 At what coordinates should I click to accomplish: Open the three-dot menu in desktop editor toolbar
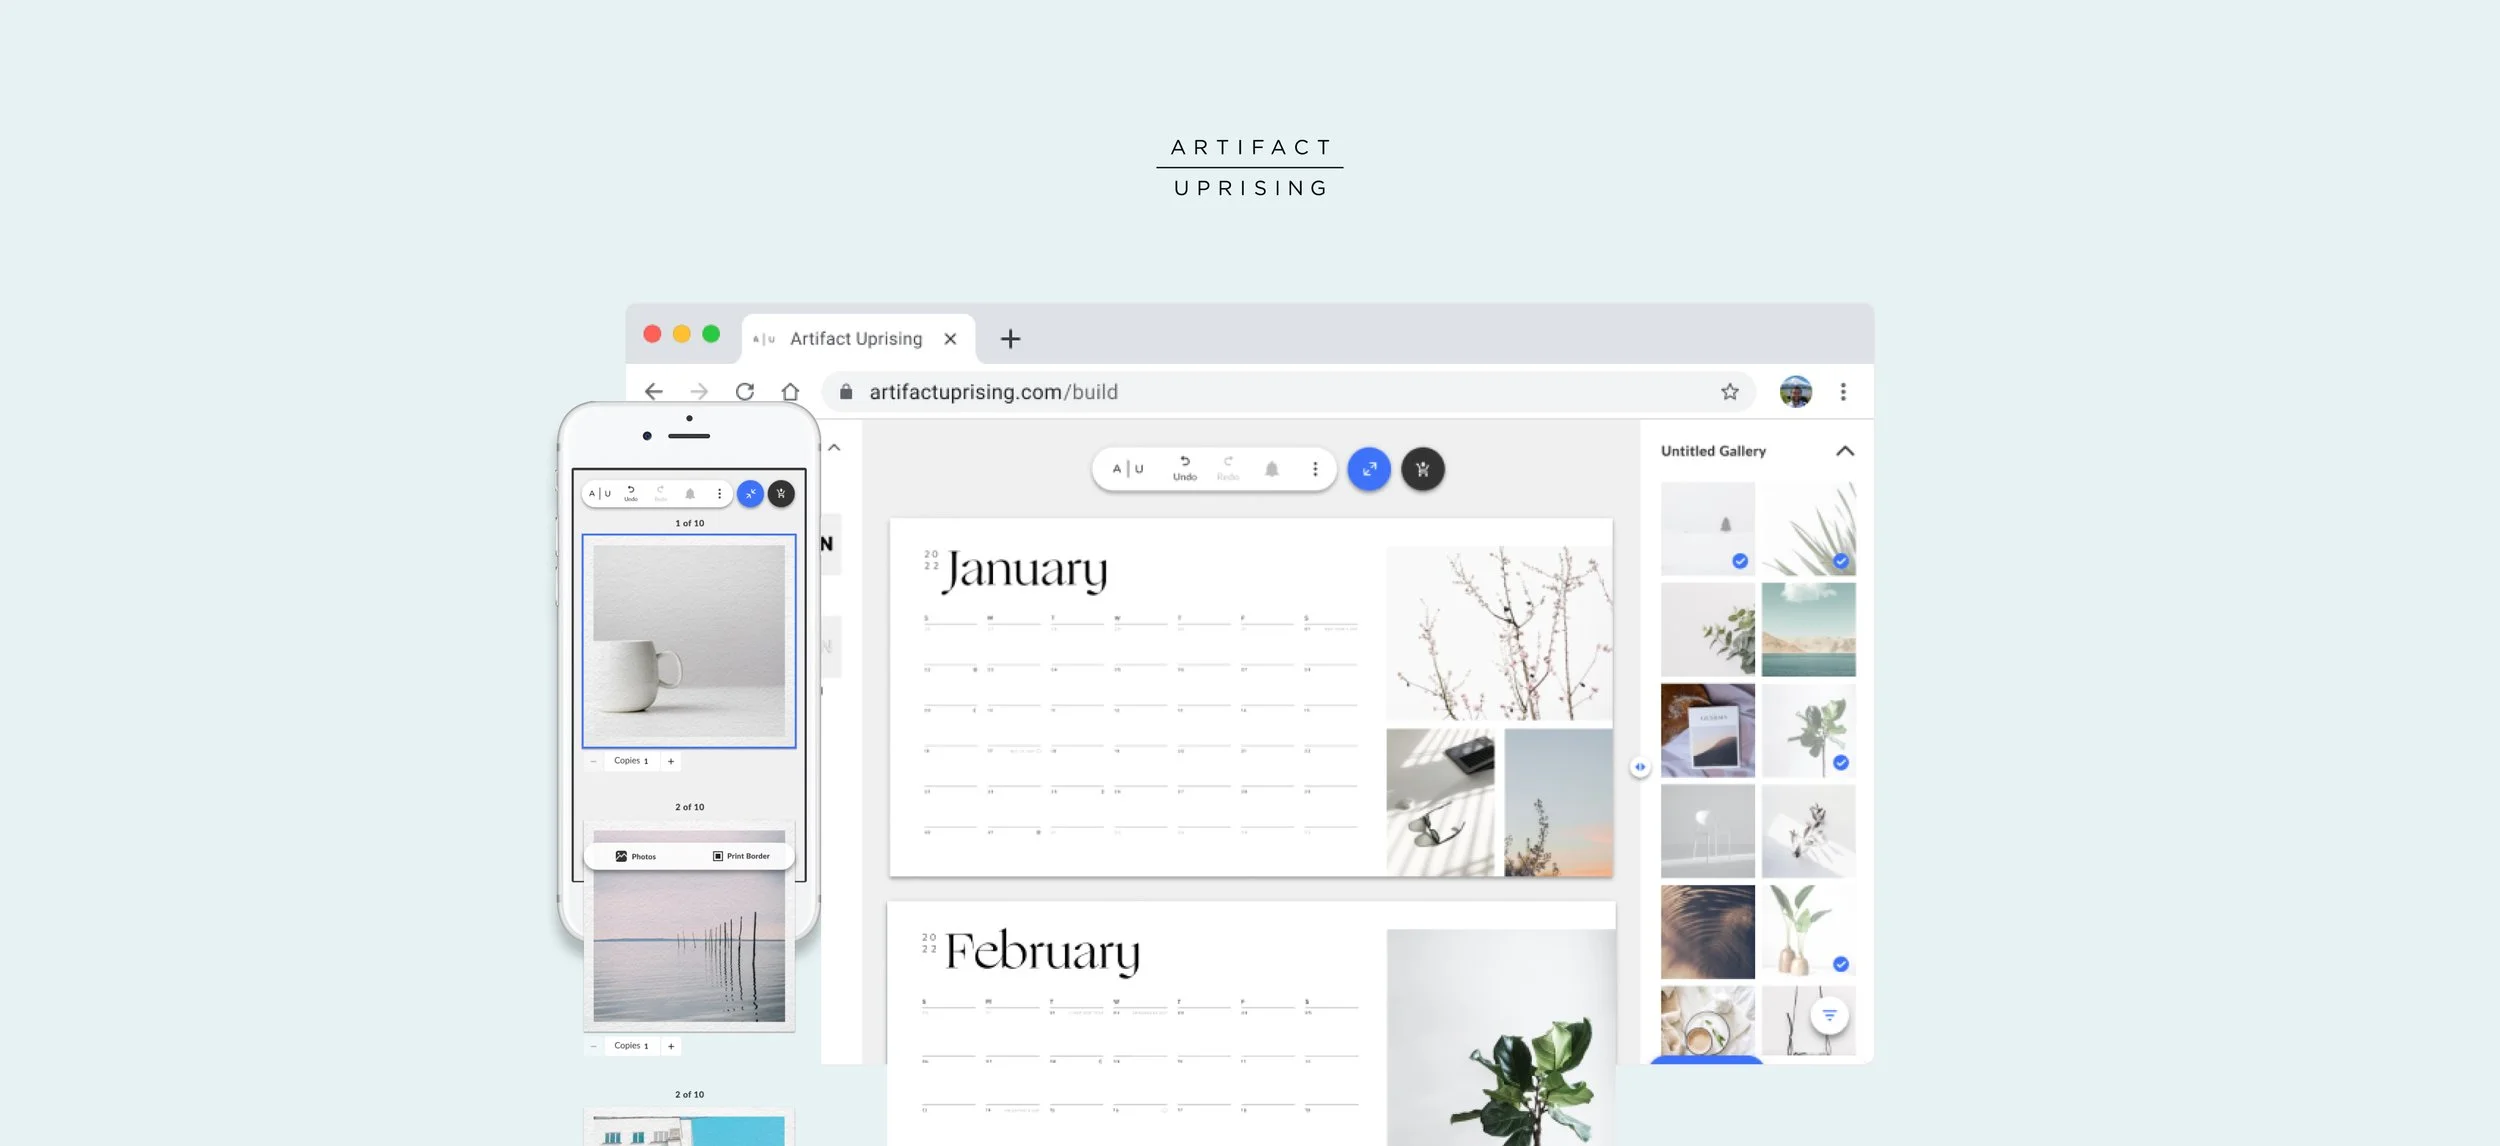click(x=1315, y=469)
